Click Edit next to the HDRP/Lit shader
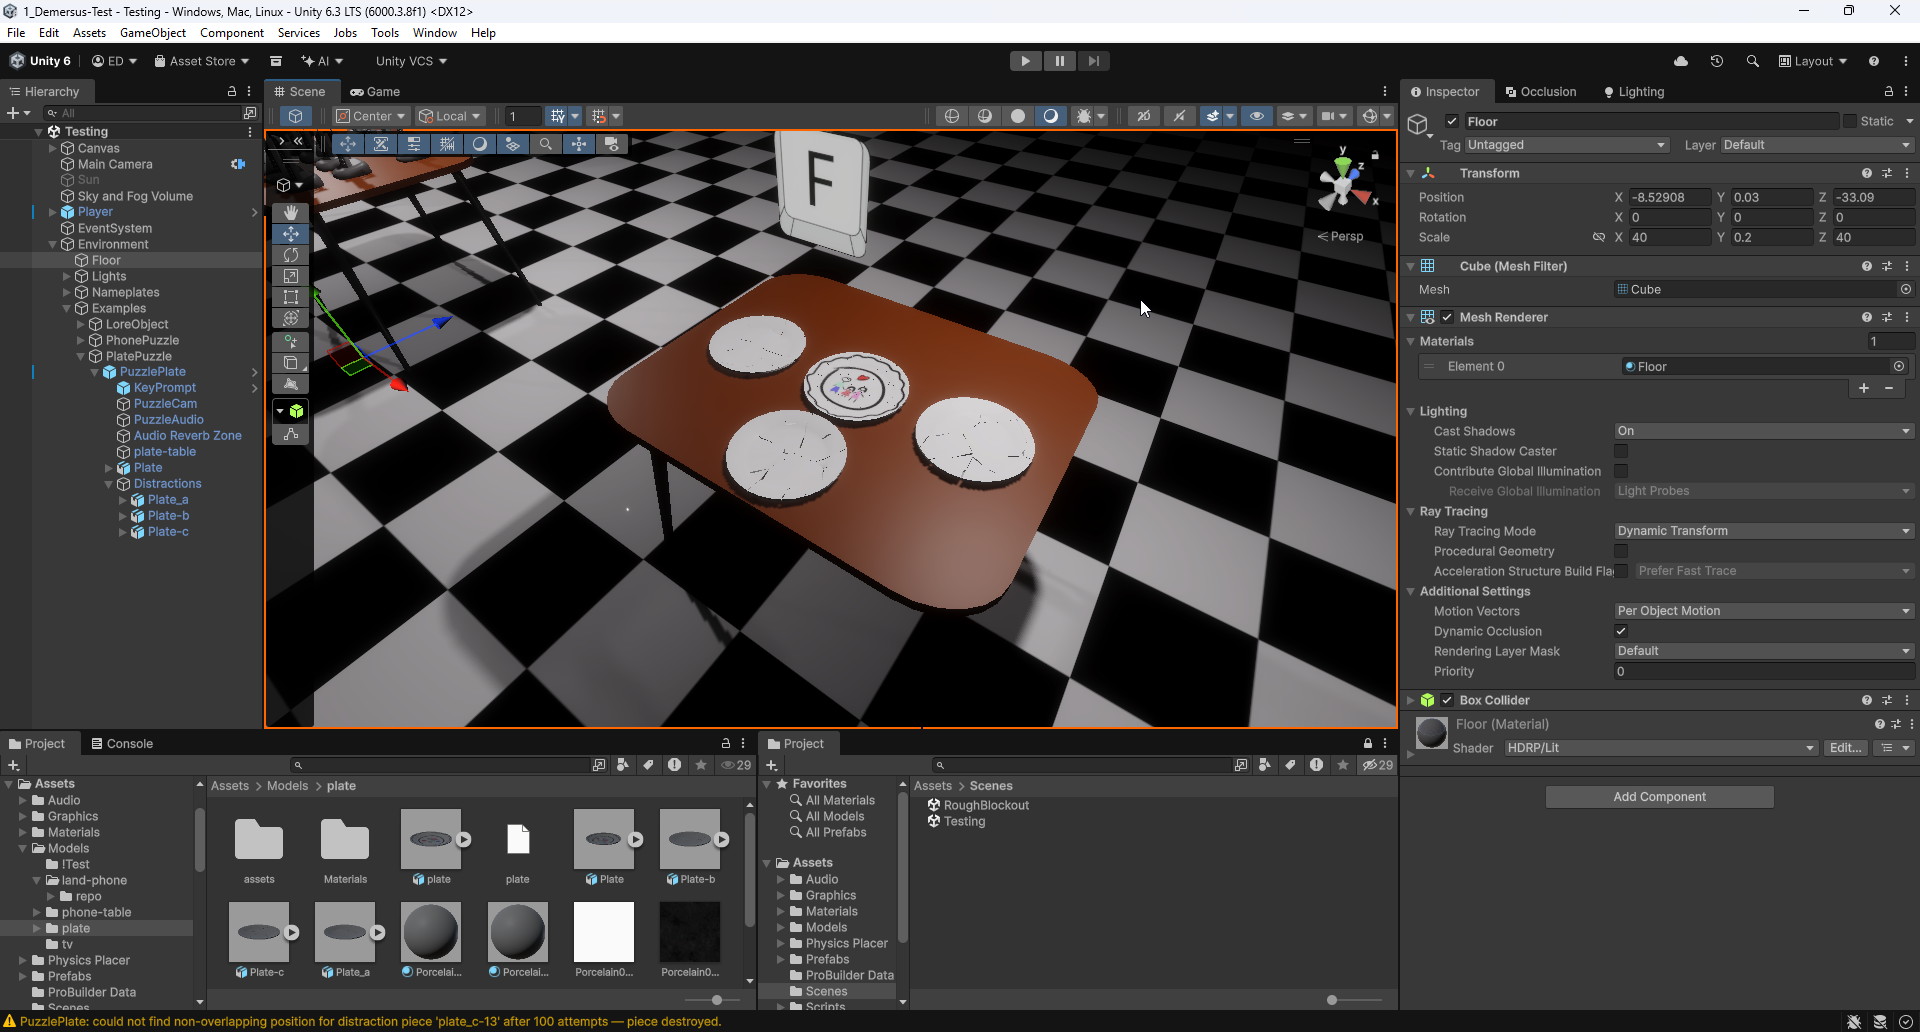Image resolution: width=1920 pixels, height=1032 pixels. point(1845,747)
